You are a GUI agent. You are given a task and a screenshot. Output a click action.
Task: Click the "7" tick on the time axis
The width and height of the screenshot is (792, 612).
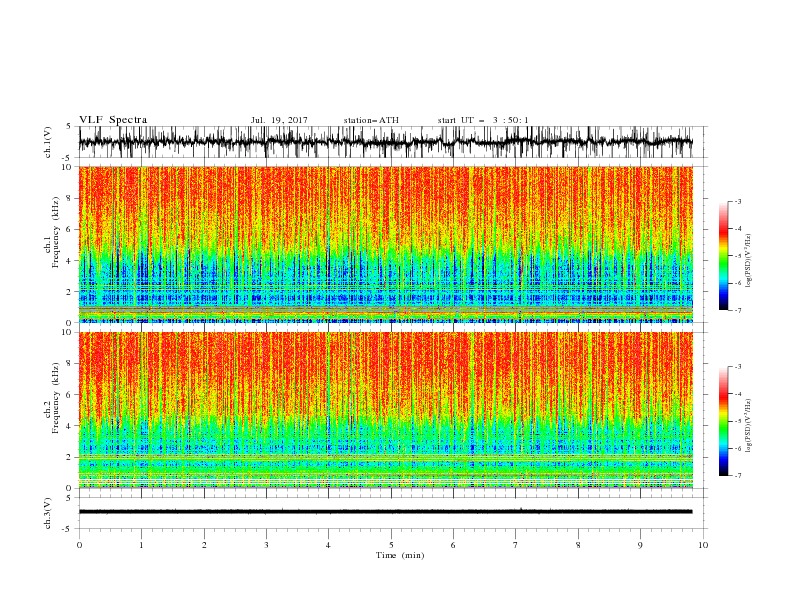tap(516, 545)
